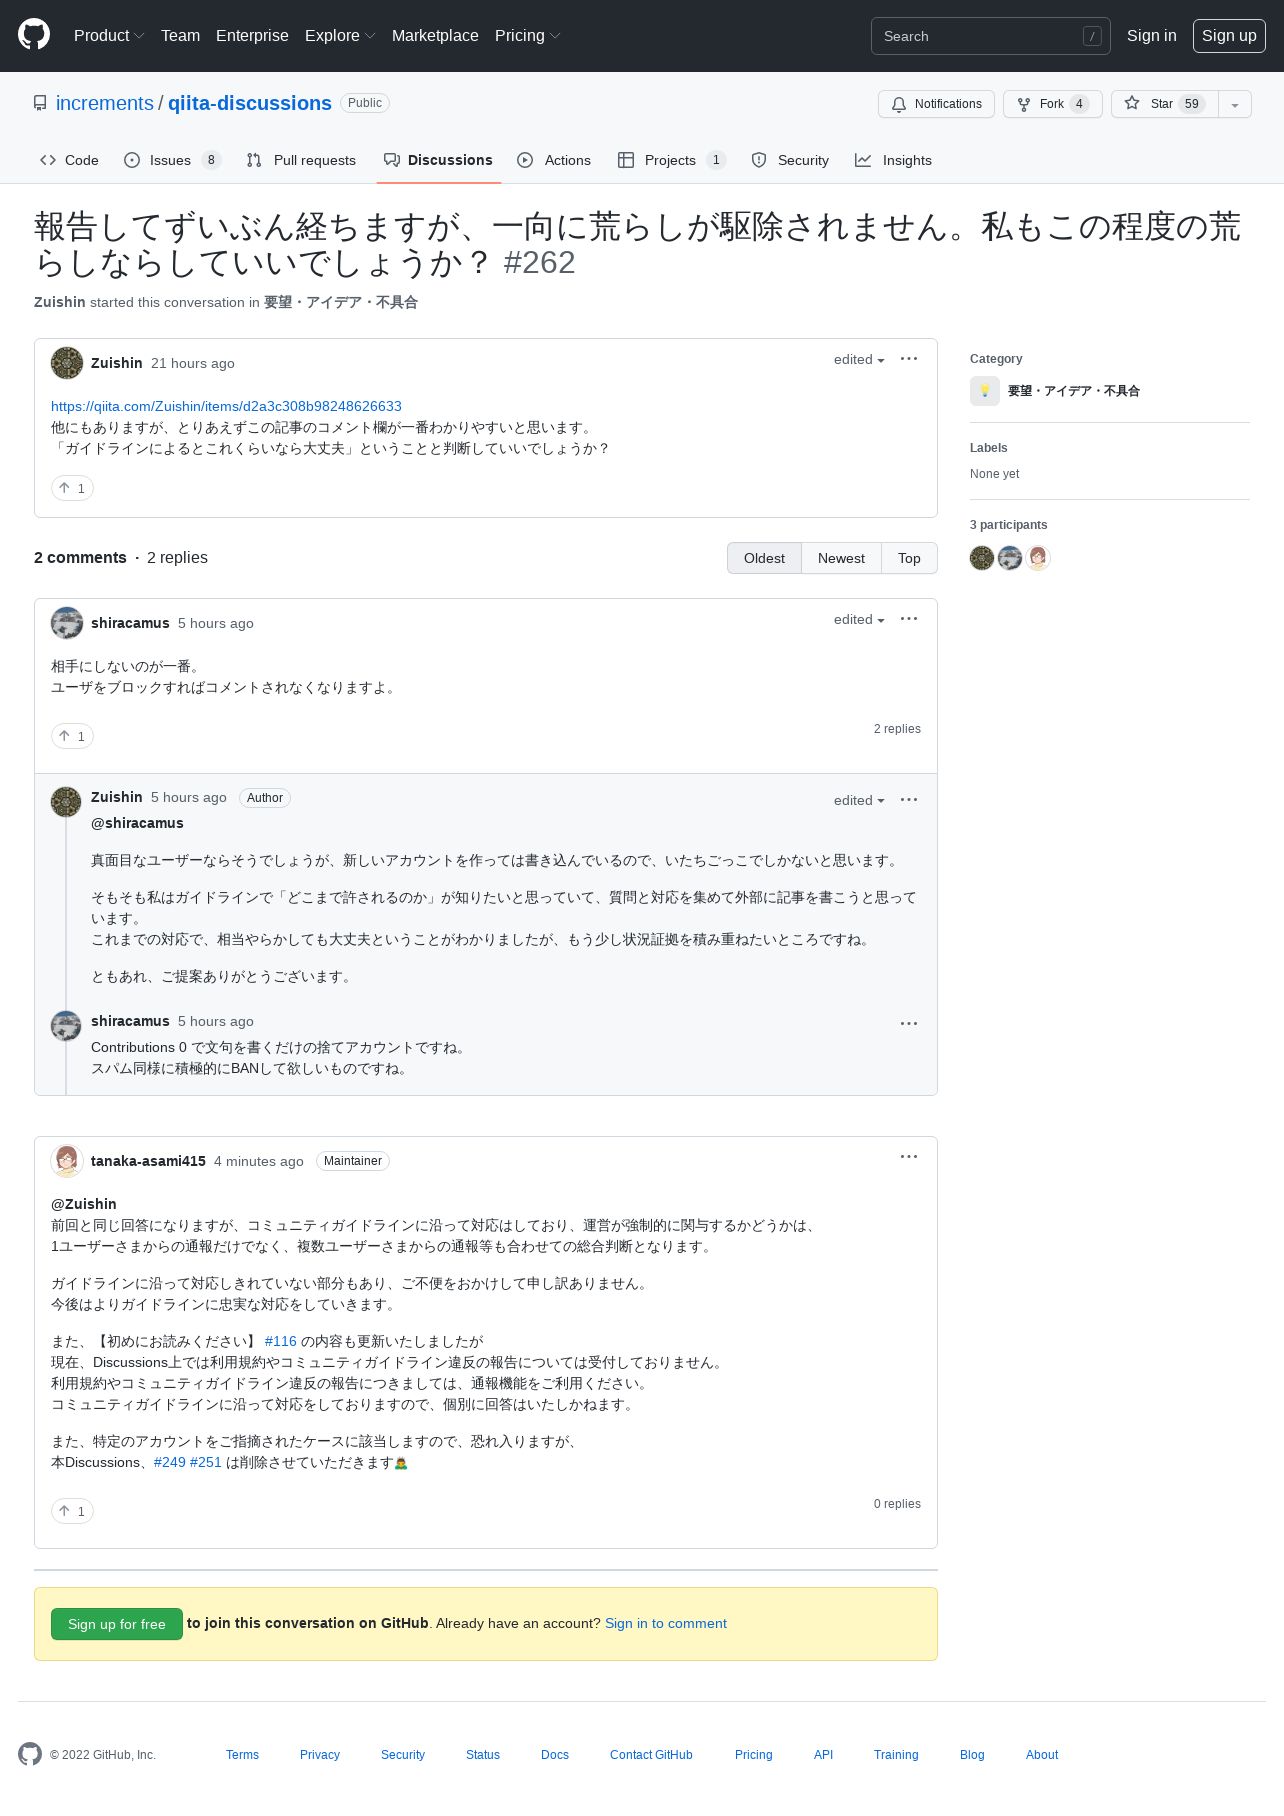Open the three-dot menu on Zuishin's original post
The width and height of the screenshot is (1284, 1816).
pyautogui.click(x=908, y=359)
